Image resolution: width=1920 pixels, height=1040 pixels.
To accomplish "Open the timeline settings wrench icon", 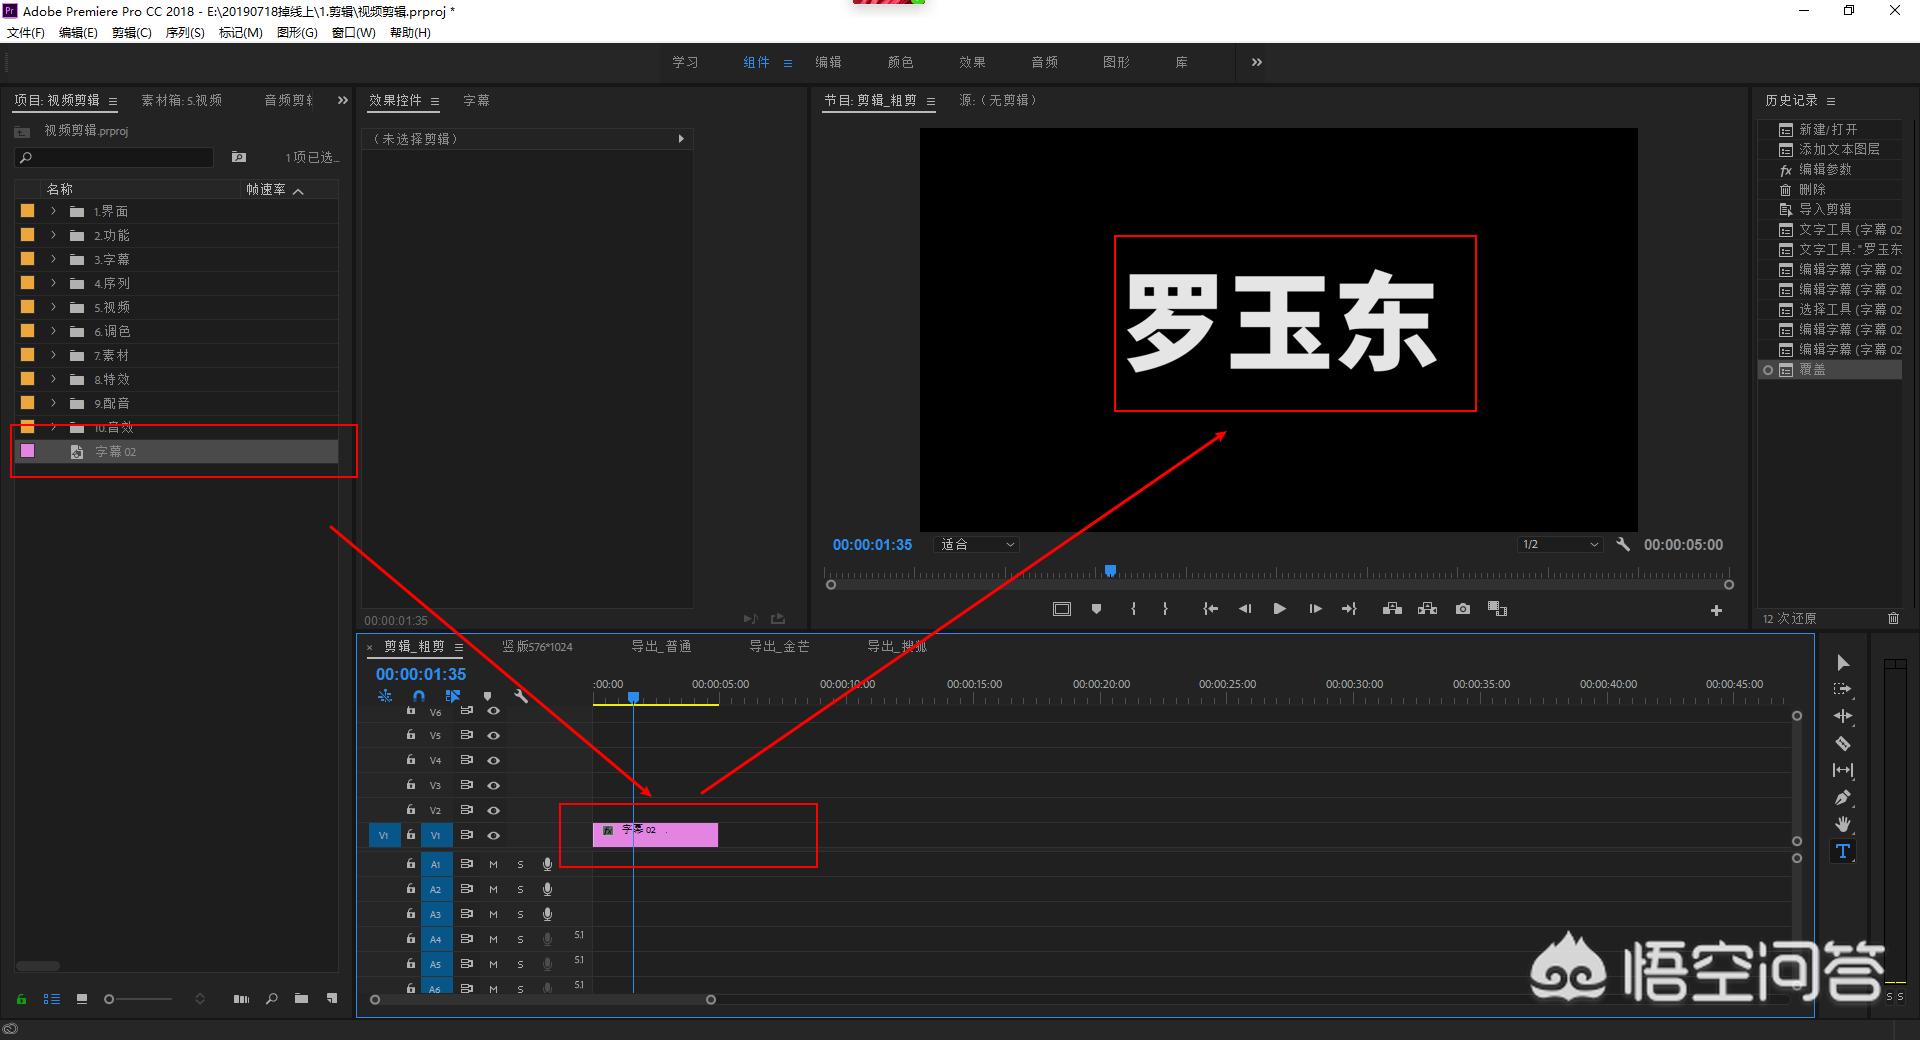I will [521, 697].
